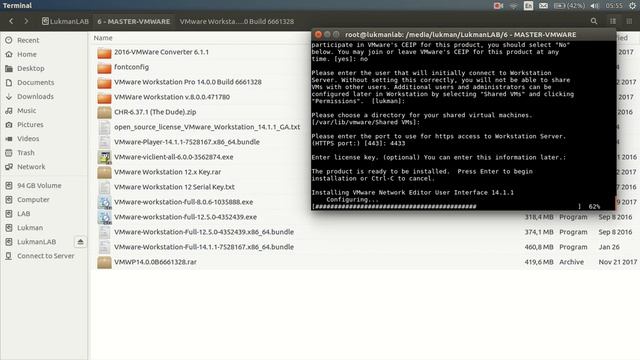Click the terminal window title bar
Screen dimensions: 640x360
pyautogui.click(x=463, y=35)
